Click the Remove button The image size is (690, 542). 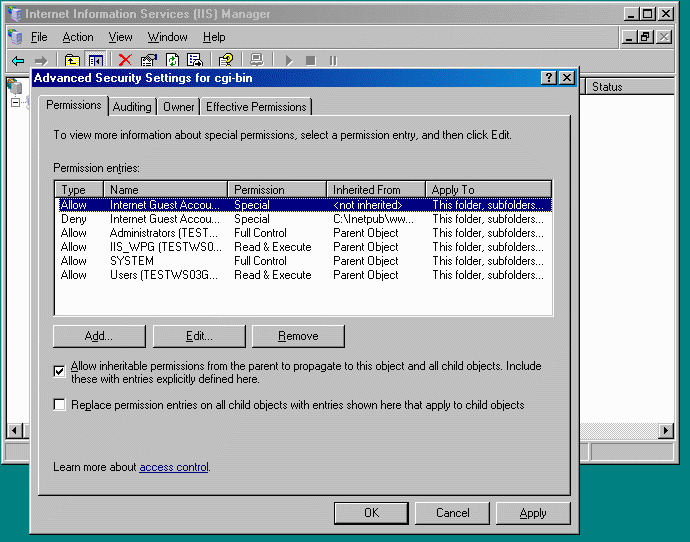click(298, 336)
